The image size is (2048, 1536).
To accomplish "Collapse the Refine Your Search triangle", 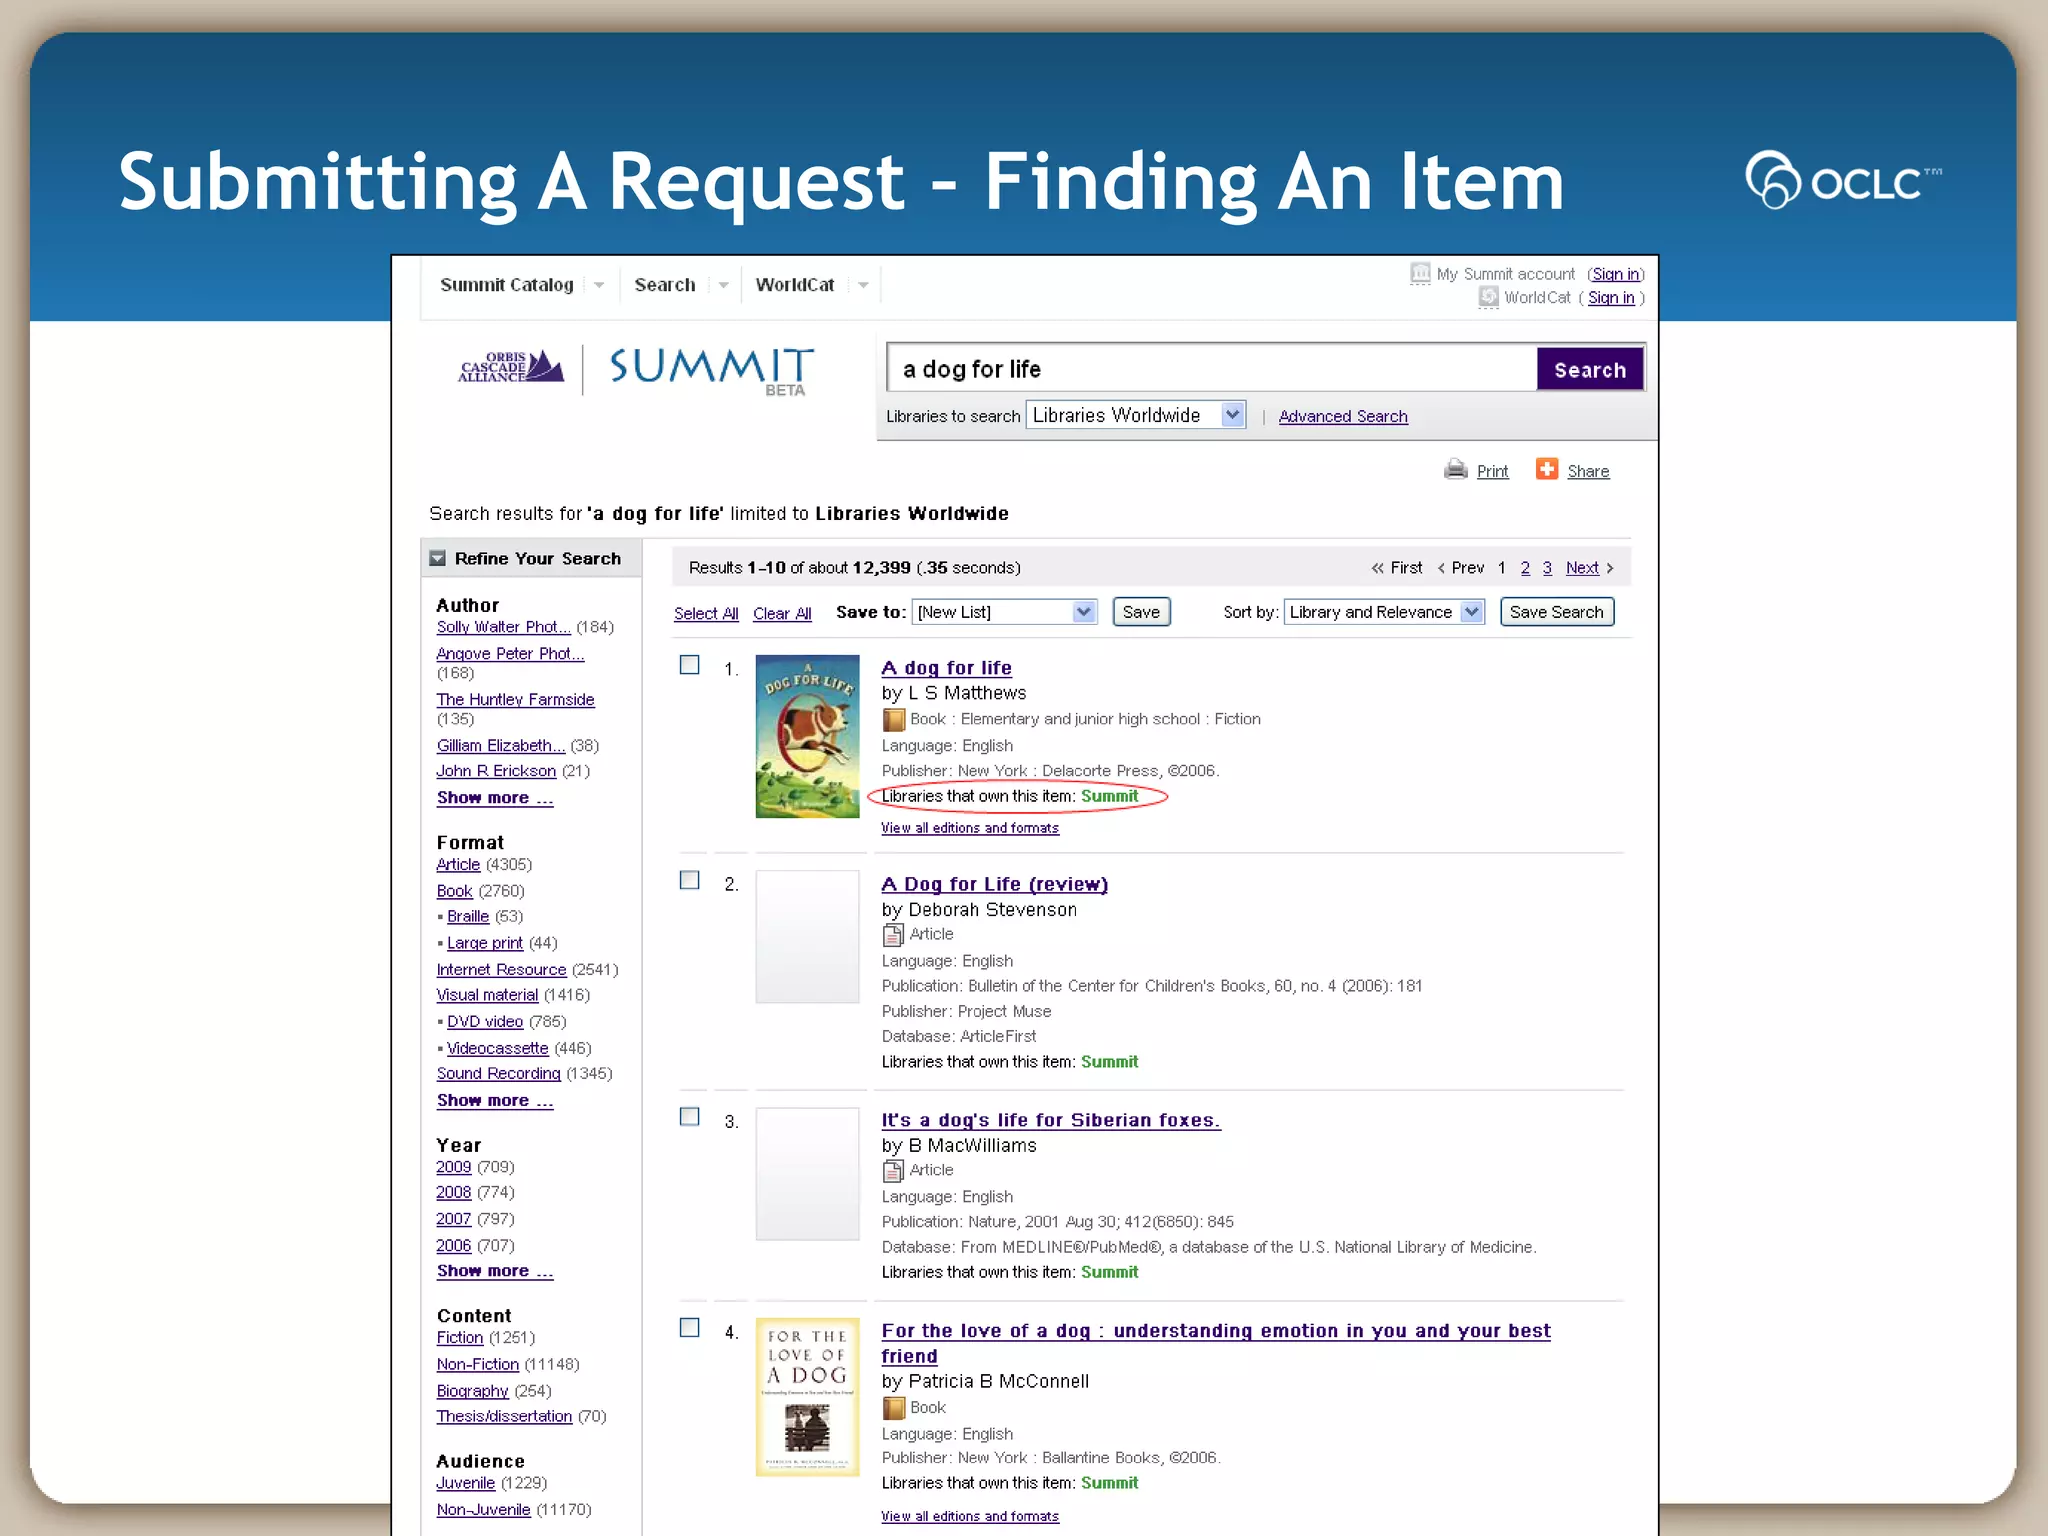I will (437, 558).
